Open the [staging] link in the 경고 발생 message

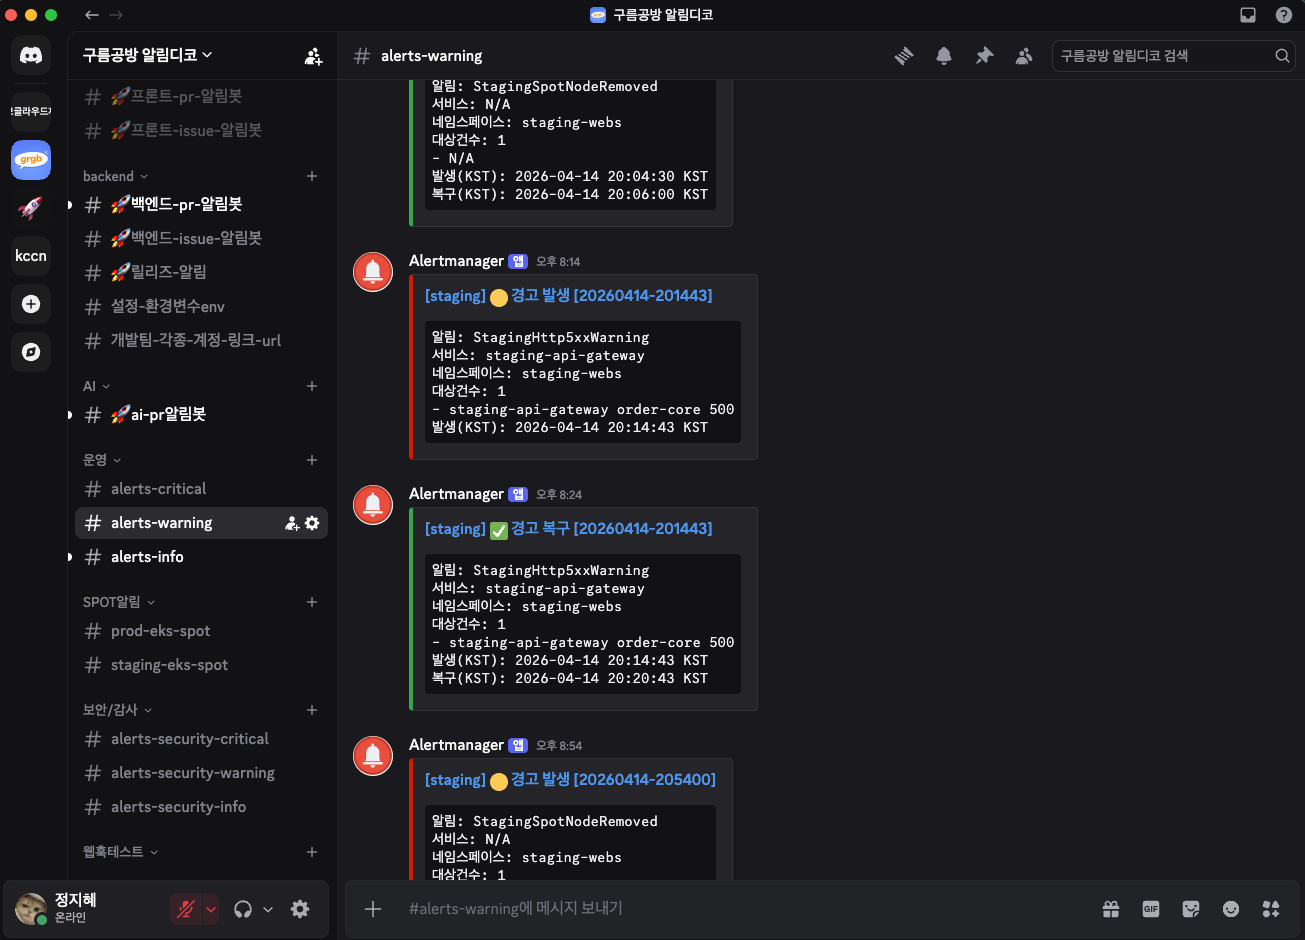point(455,295)
